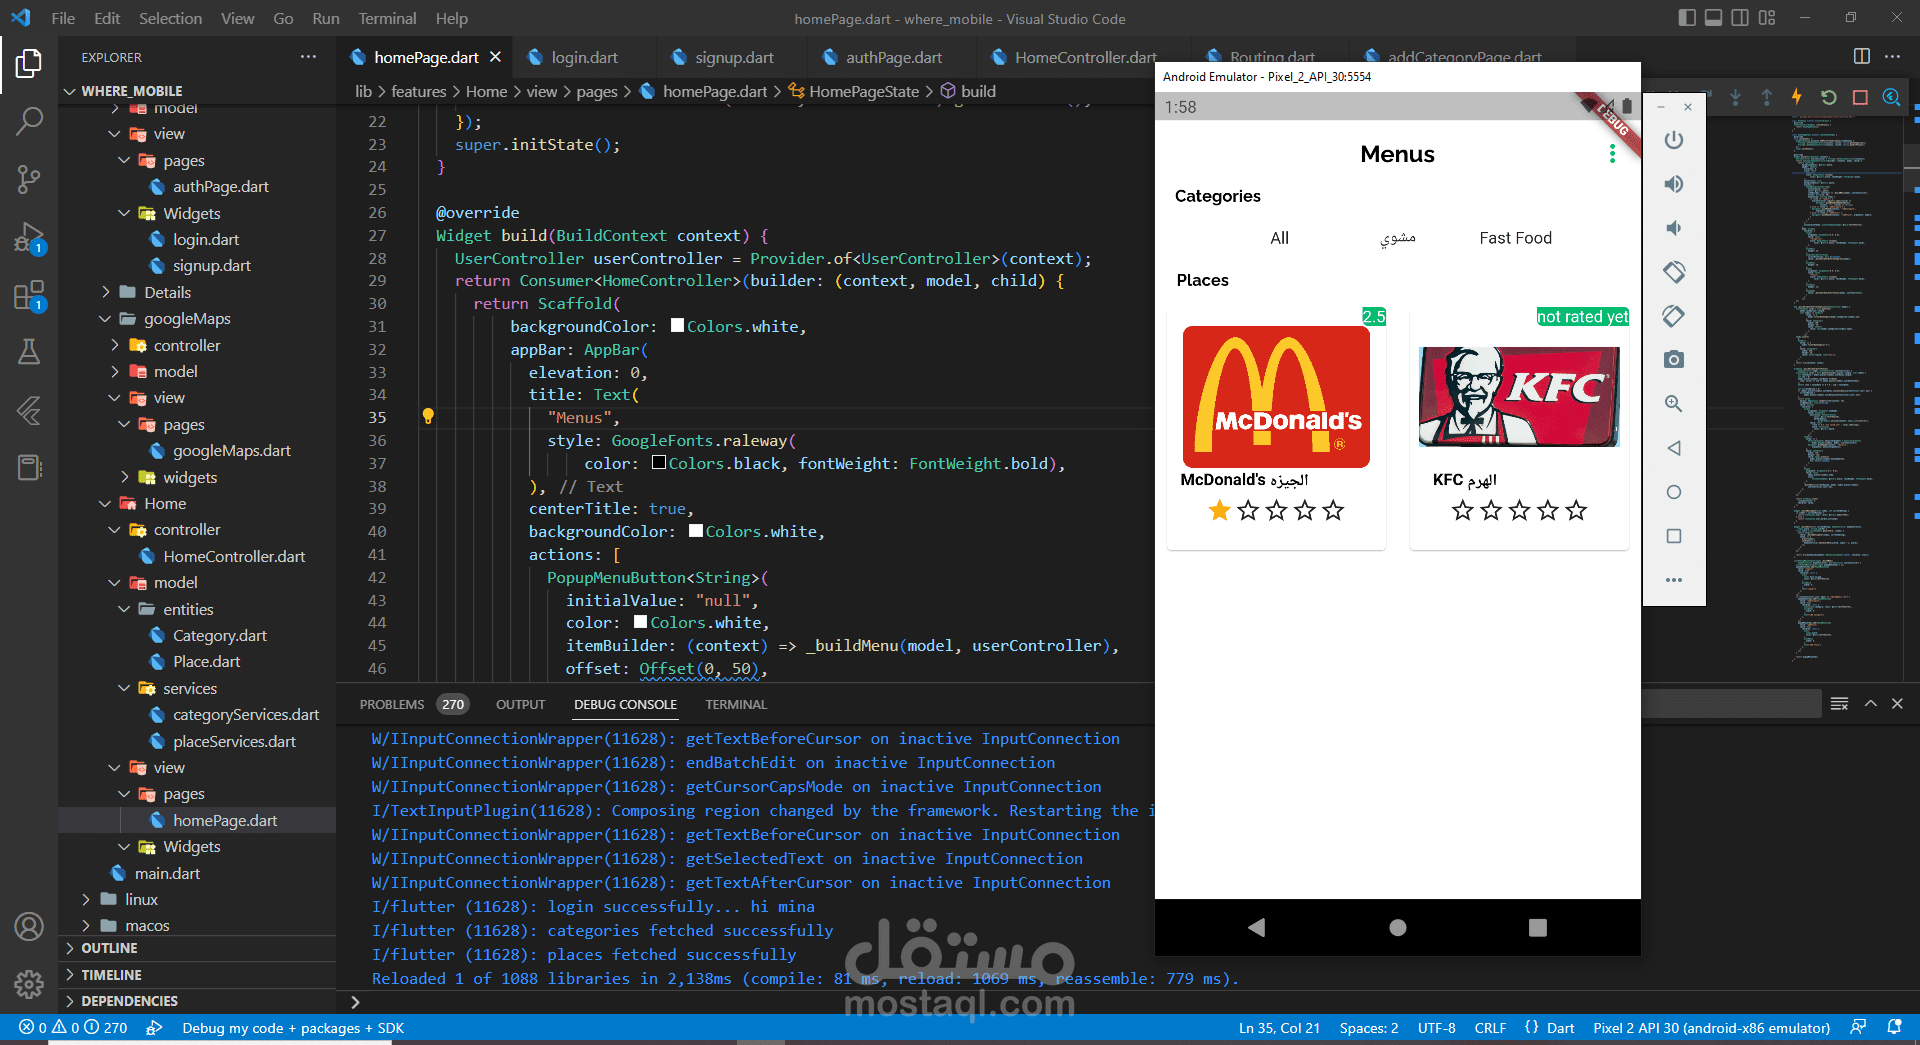The image size is (1920, 1045).
Task: Click emulator zoom magnifier icon
Action: [x=1674, y=403]
